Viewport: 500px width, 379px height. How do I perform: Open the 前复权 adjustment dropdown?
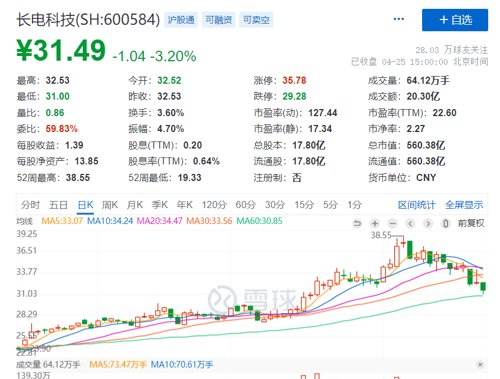[471, 223]
